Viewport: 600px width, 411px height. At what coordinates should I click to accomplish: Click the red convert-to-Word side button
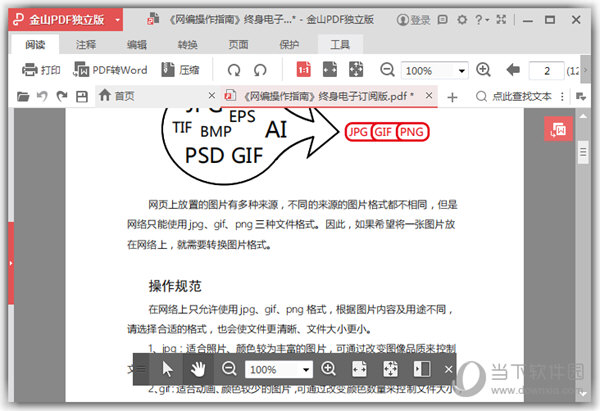coord(558,129)
